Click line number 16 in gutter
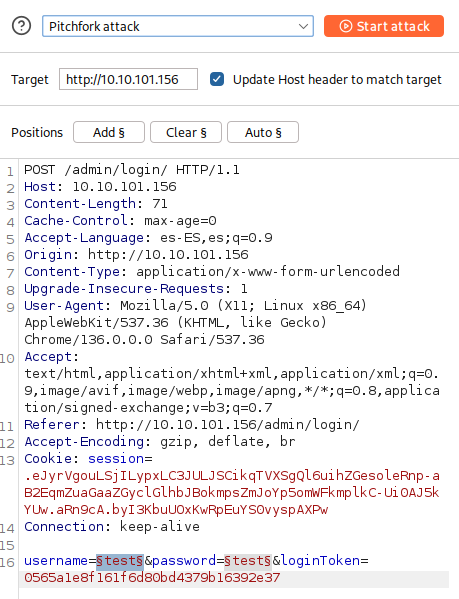The height and width of the screenshot is (599, 459). pyautogui.click(x=7, y=562)
